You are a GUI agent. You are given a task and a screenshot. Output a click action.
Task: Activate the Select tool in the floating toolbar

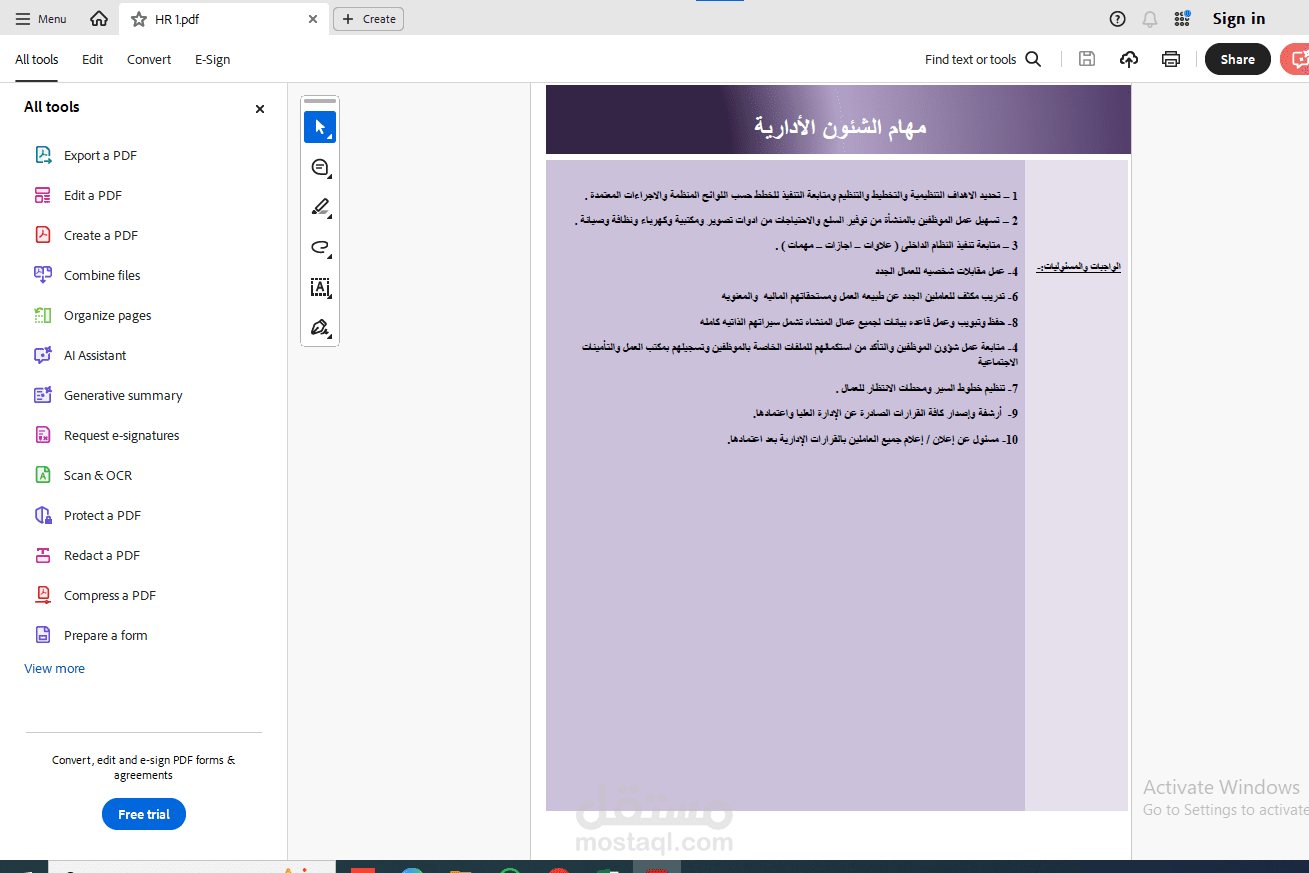click(x=318, y=126)
